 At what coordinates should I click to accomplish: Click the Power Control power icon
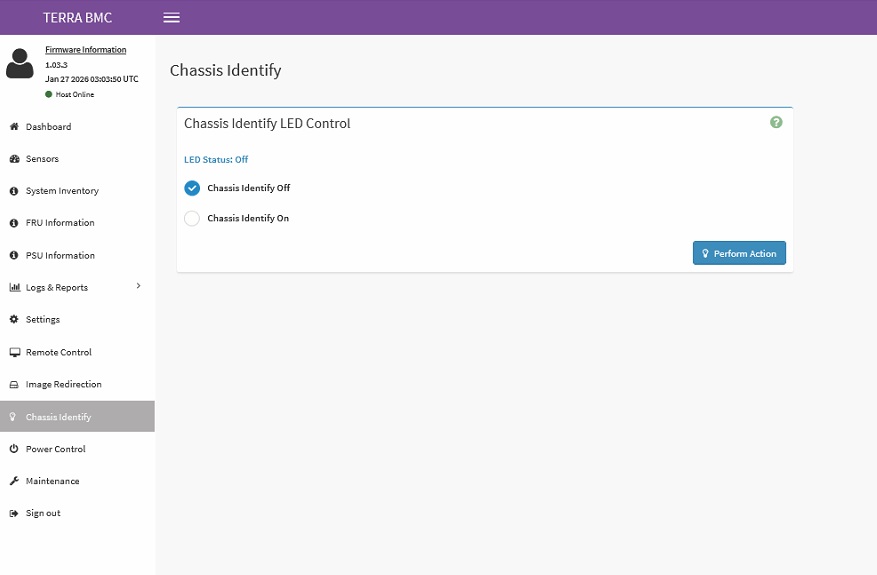14,449
